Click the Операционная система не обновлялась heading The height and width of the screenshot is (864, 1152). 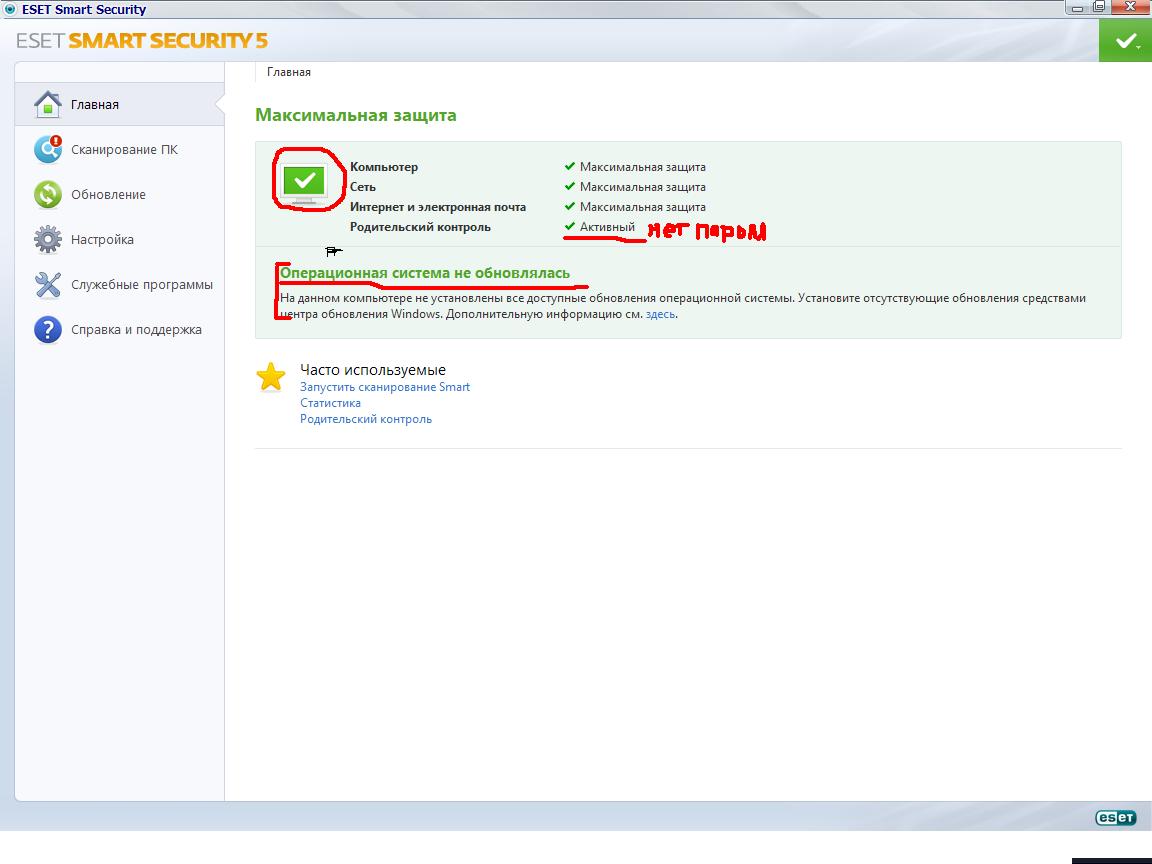[425, 273]
